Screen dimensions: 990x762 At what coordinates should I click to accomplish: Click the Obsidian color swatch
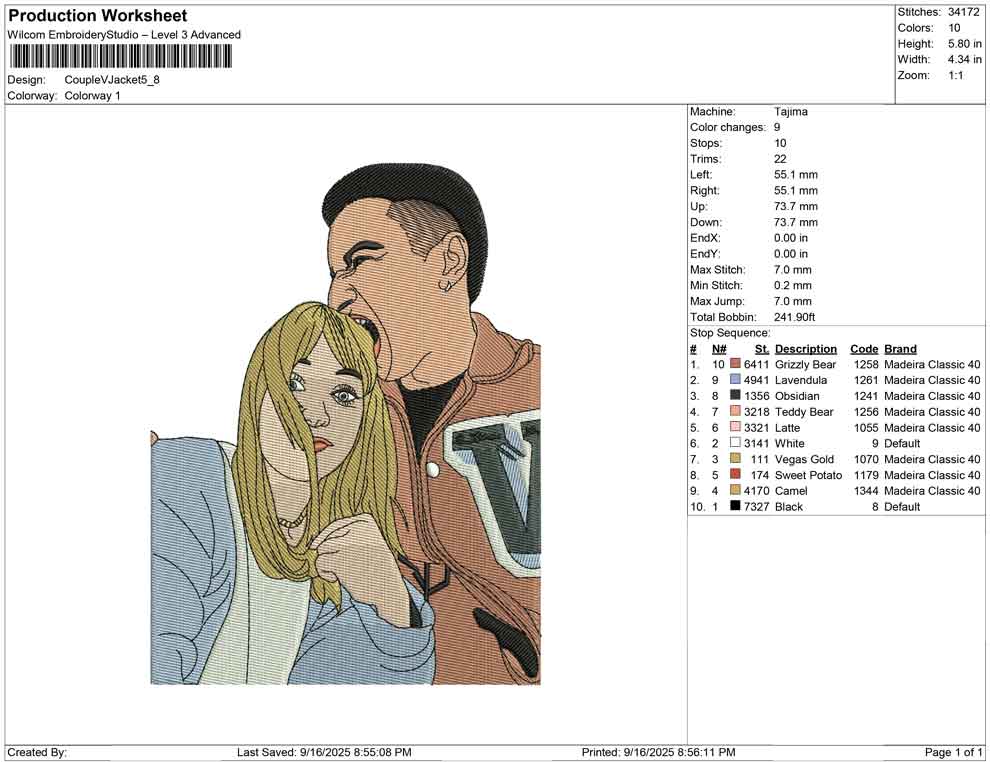point(735,396)
